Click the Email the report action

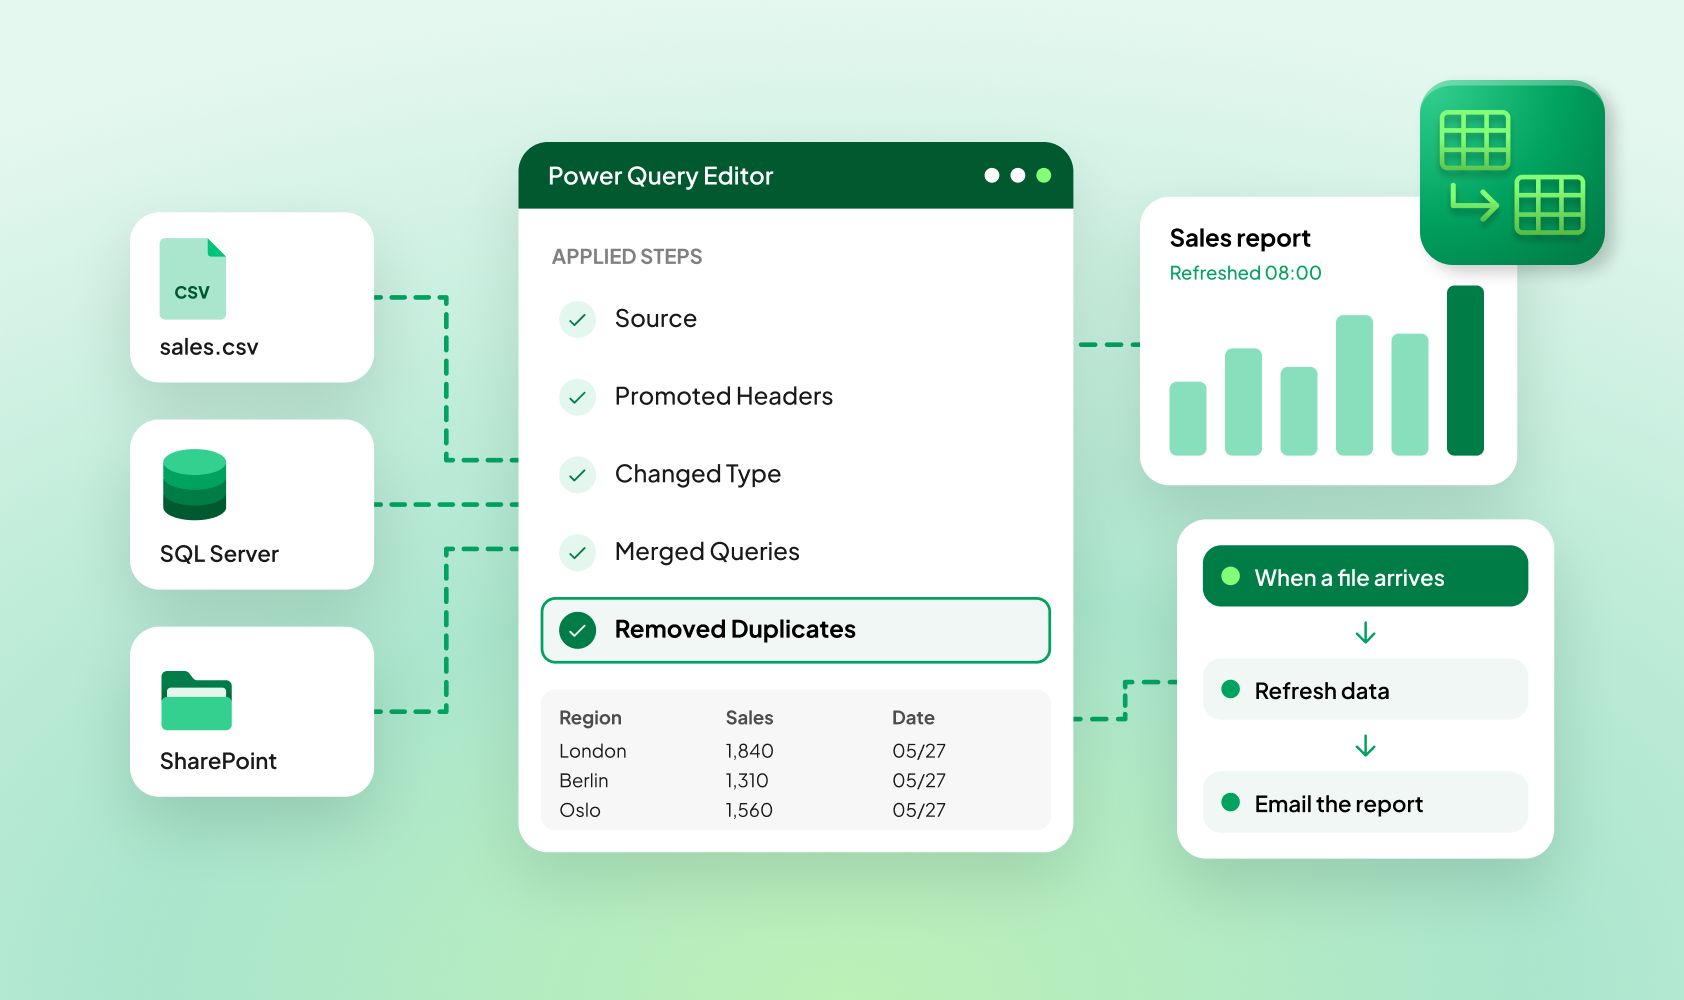[x=1365, y=802]
